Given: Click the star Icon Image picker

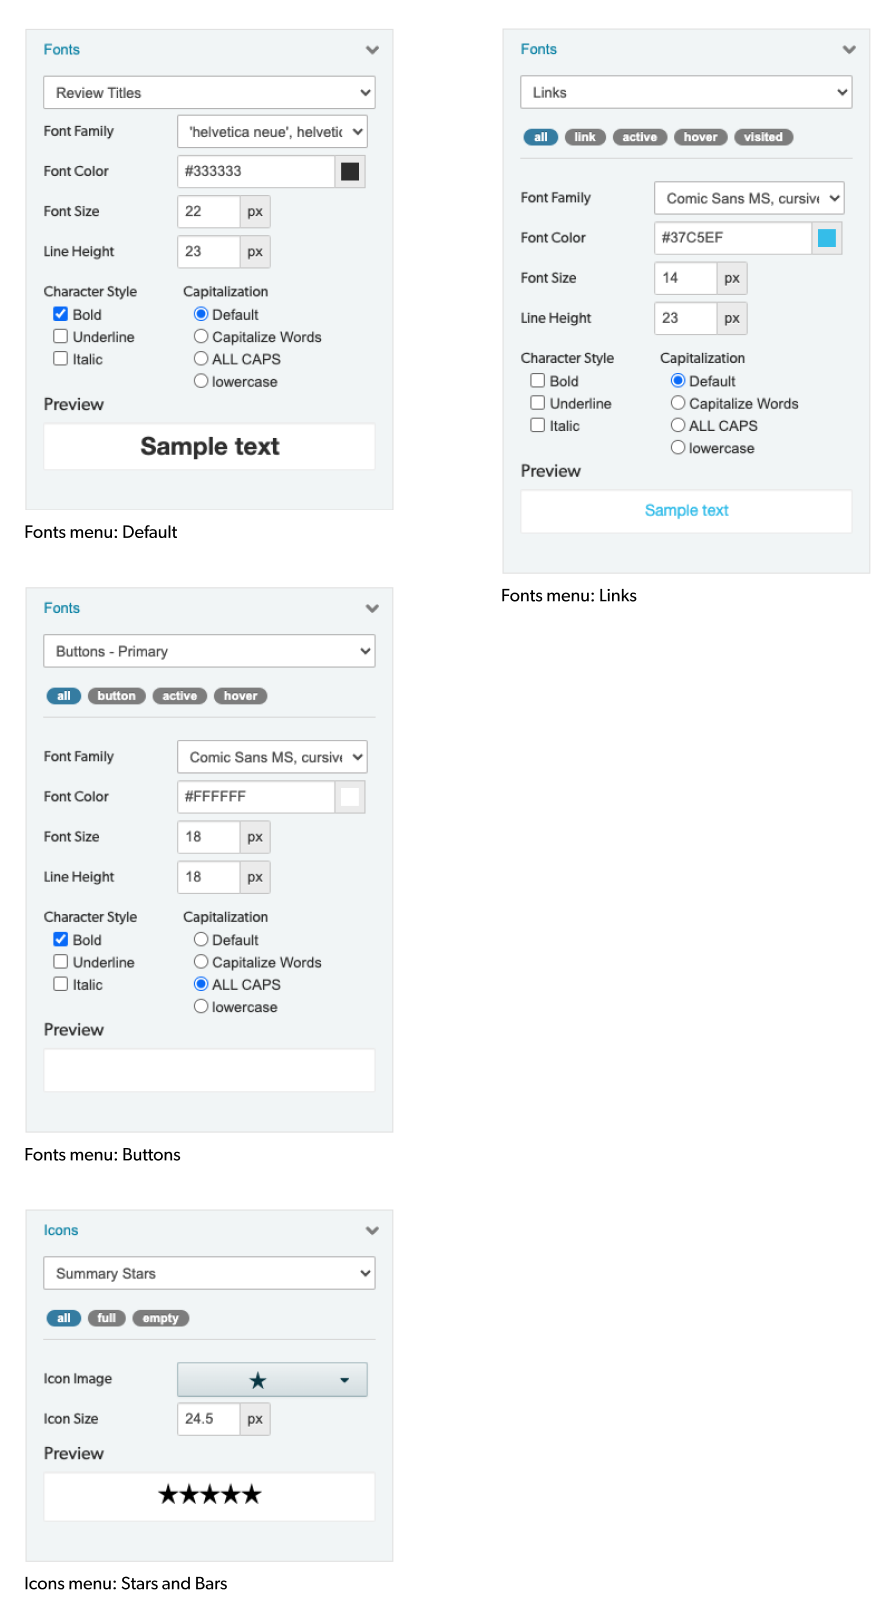Looking at the screenshot, I should (x=272, y=1380).
